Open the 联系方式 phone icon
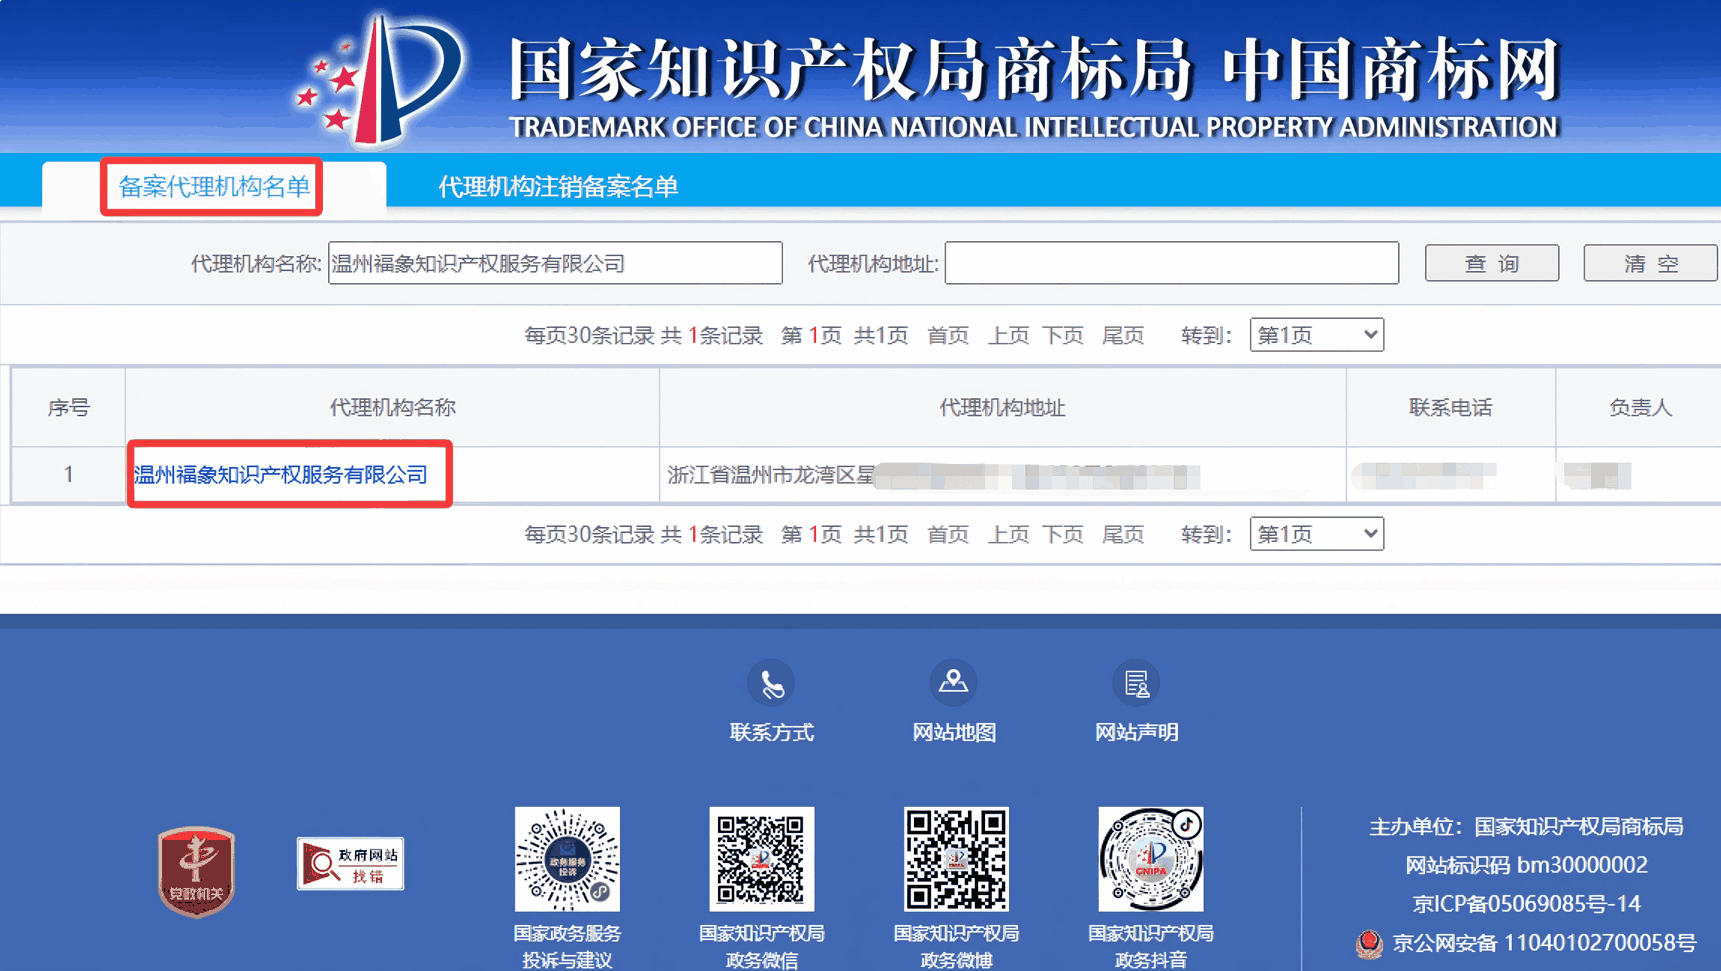The width and height of the screenshot is (1721, 971). pyautogui.click(x=771, y=684)
